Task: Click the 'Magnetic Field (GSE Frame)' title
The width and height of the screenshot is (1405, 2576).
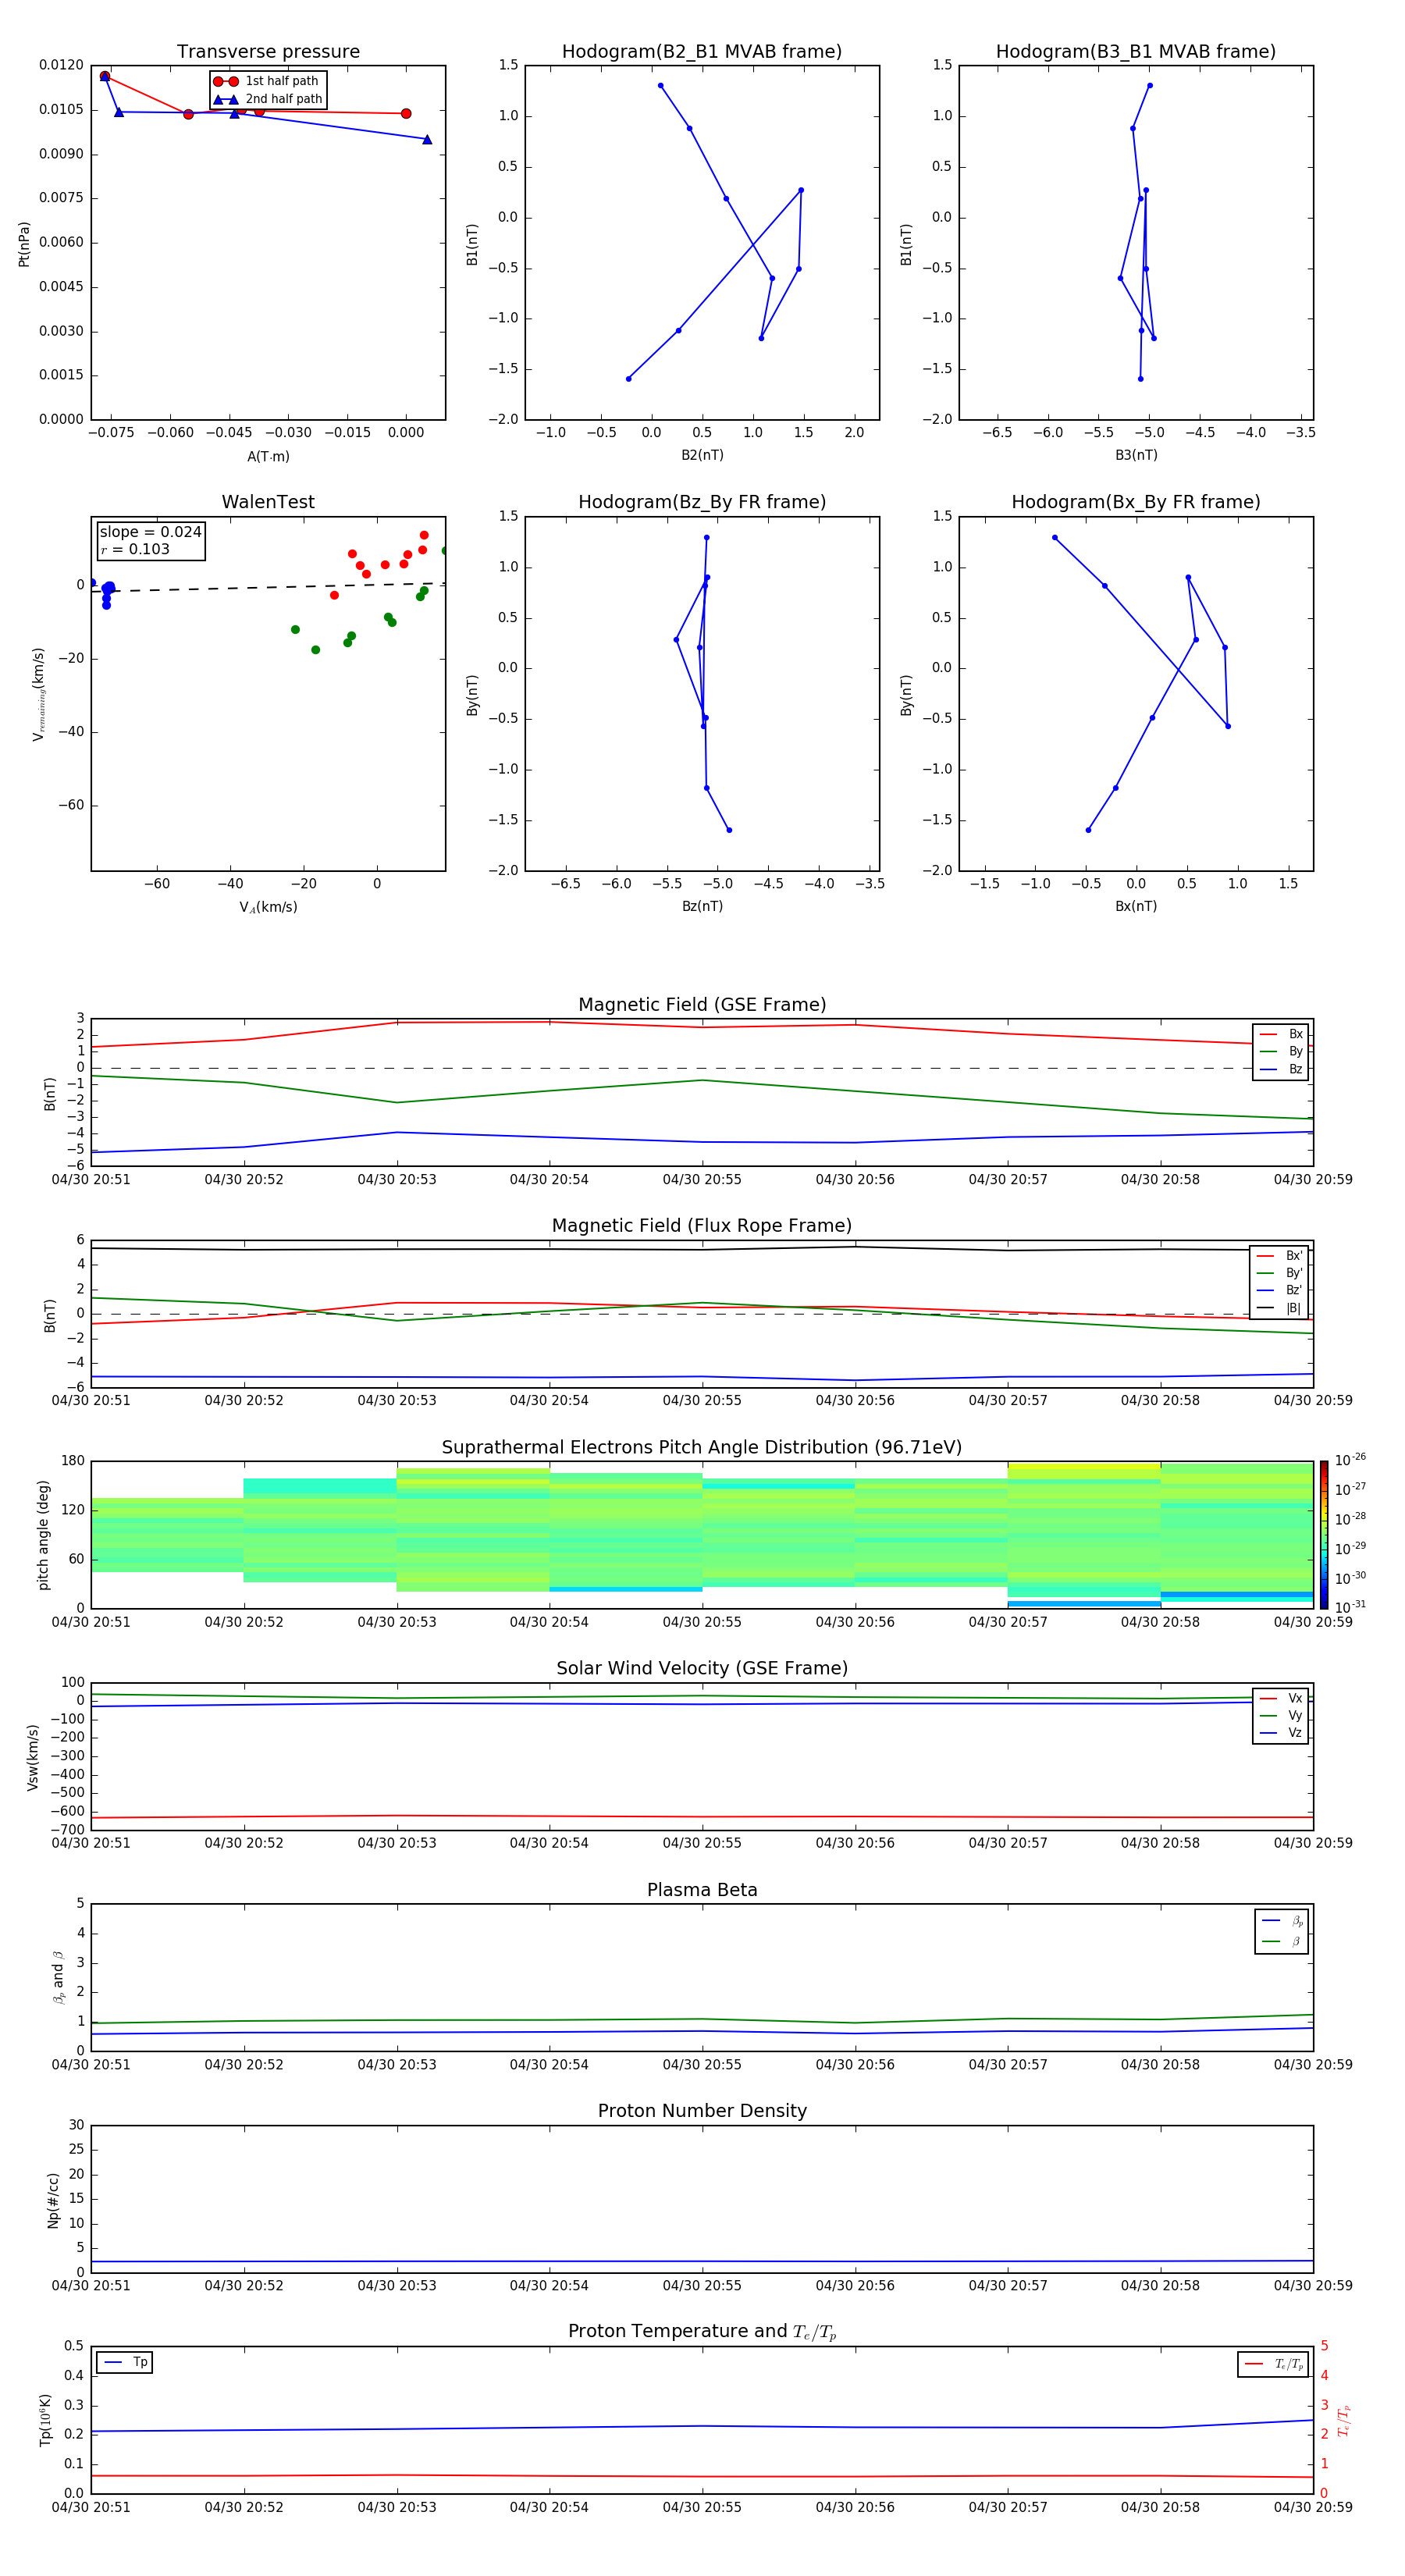Action: (x=702, y=1005)
